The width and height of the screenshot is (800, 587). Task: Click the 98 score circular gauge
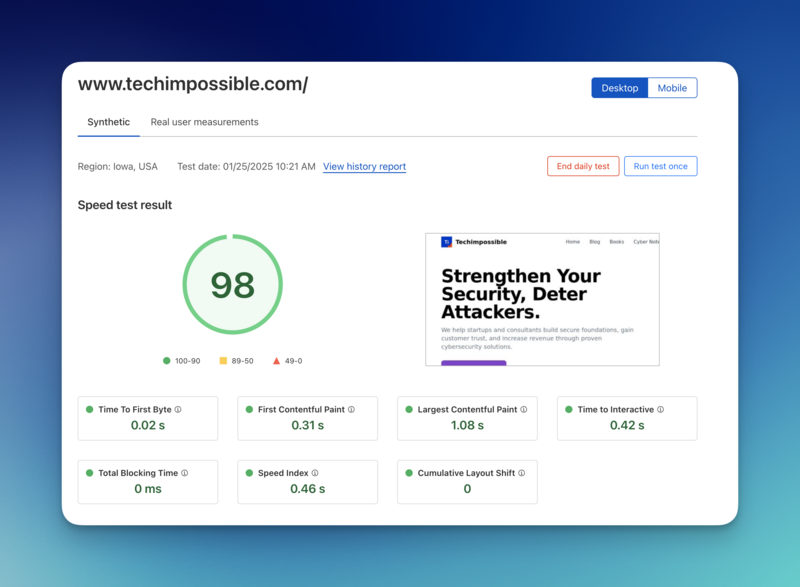tap(232, 285)
